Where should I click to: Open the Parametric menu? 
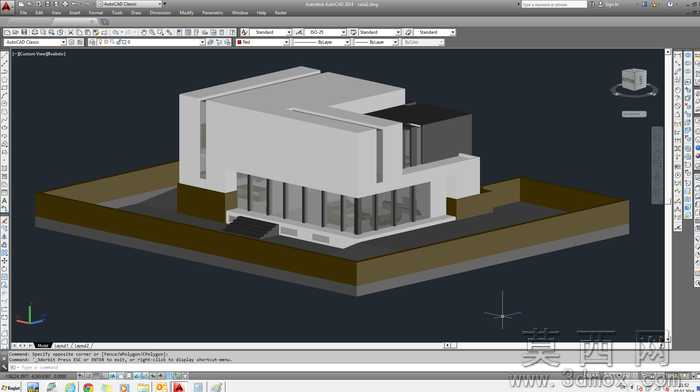point(212,13)
